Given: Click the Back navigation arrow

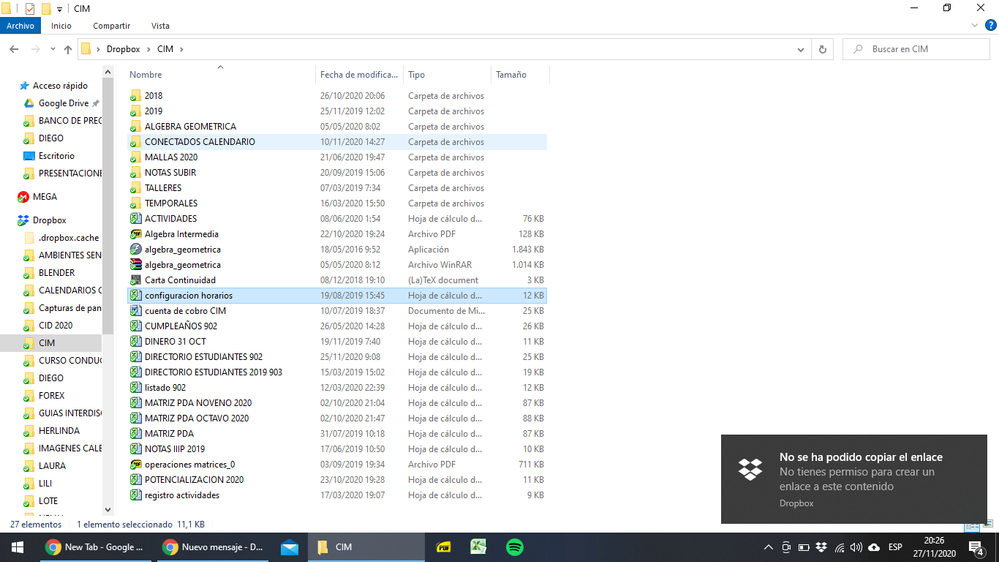Looking at the screenshot, I should [x=14, y=49].
